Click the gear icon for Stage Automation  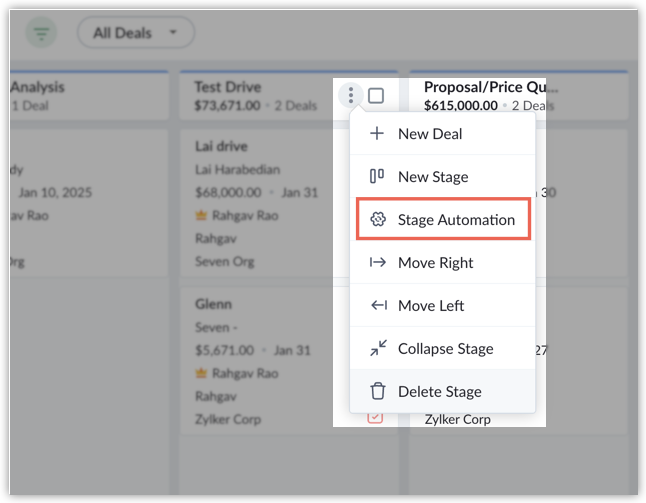click(x=378, y=219)
